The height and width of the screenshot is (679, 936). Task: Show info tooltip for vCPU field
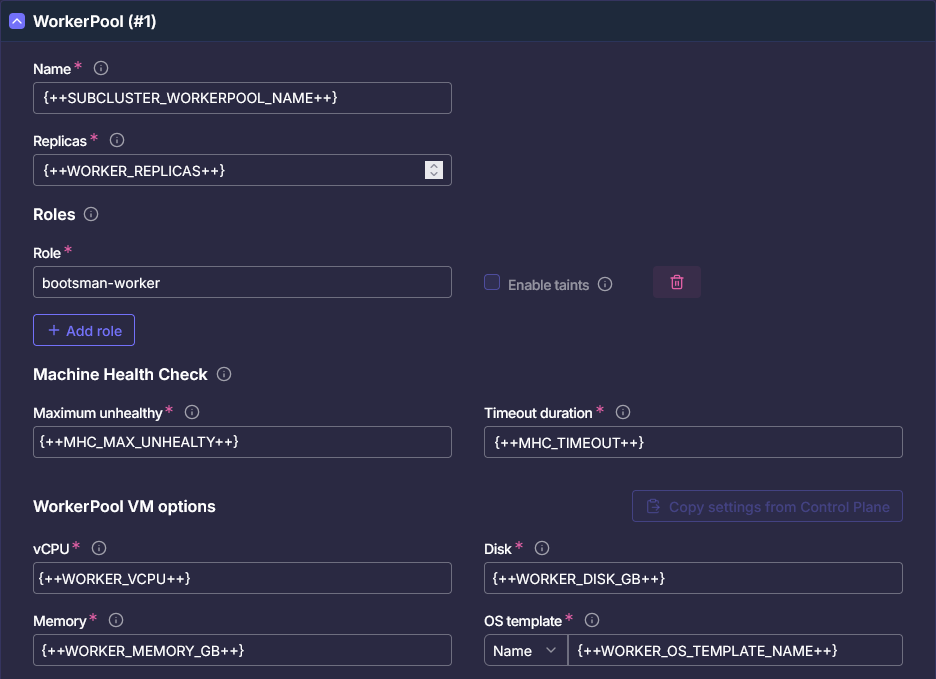(x=99, y=548)
